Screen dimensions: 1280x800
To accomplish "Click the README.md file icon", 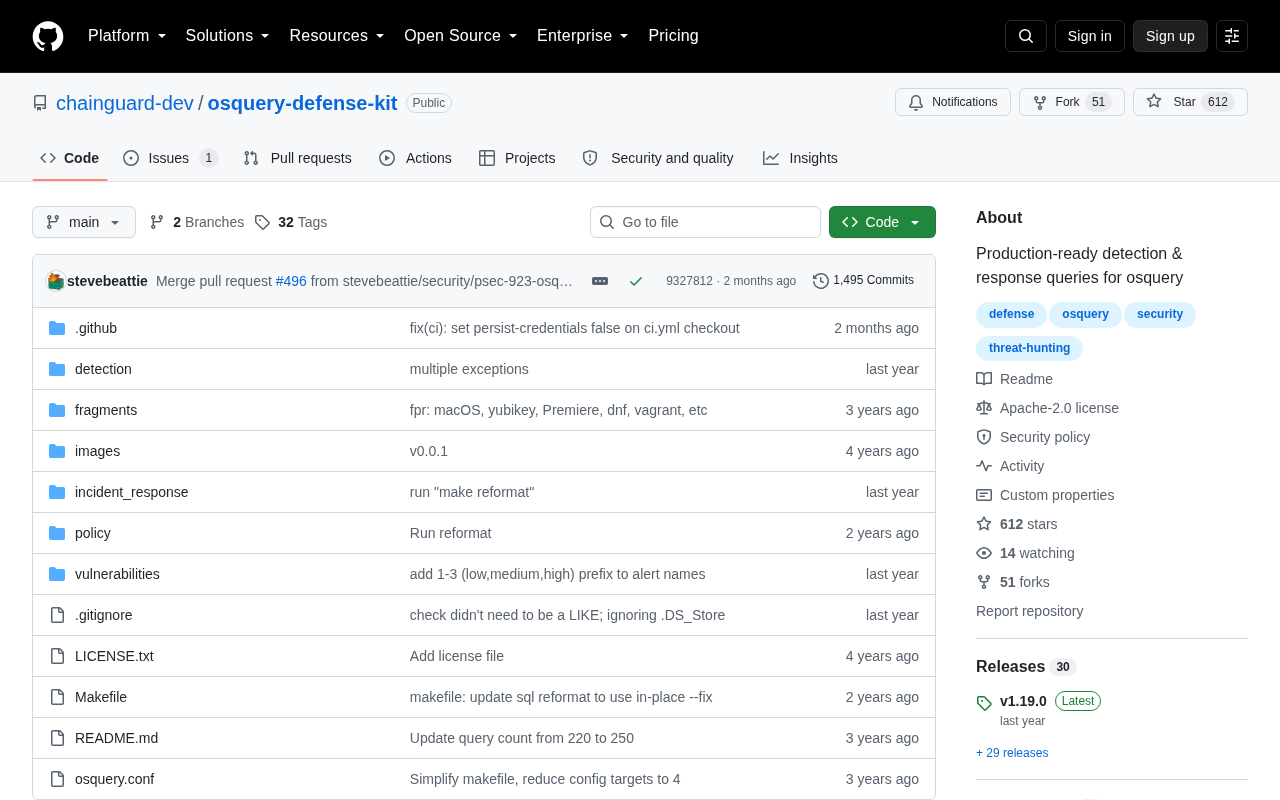I will point(57,738).
